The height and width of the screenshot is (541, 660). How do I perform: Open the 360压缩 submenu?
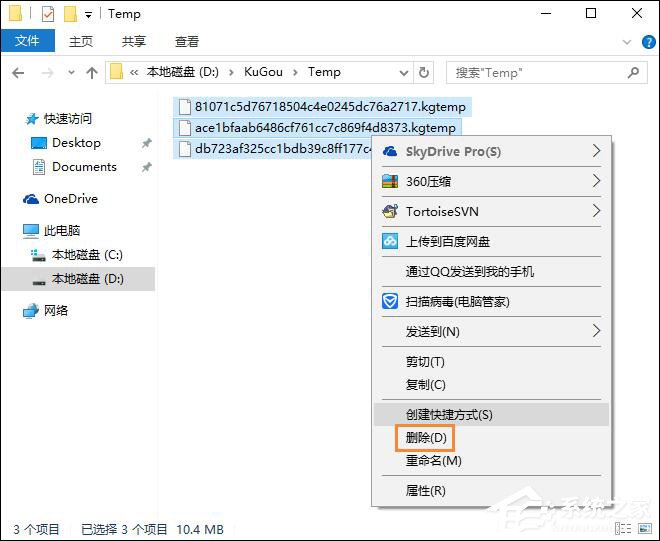pos(491,181)
